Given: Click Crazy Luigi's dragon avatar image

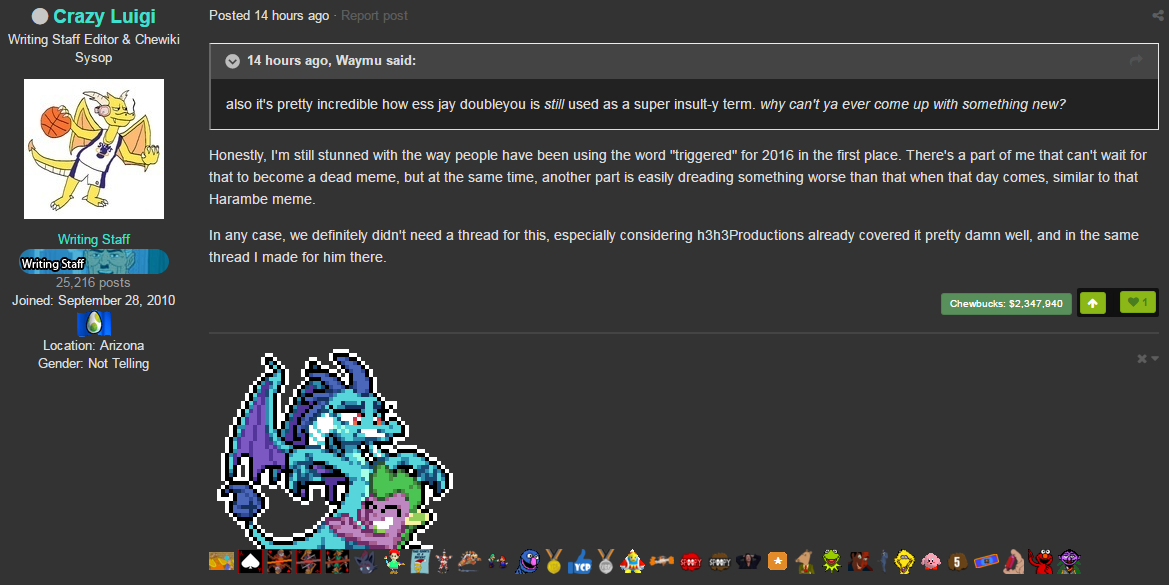Looking at the screenshot, I should point(94,149).
